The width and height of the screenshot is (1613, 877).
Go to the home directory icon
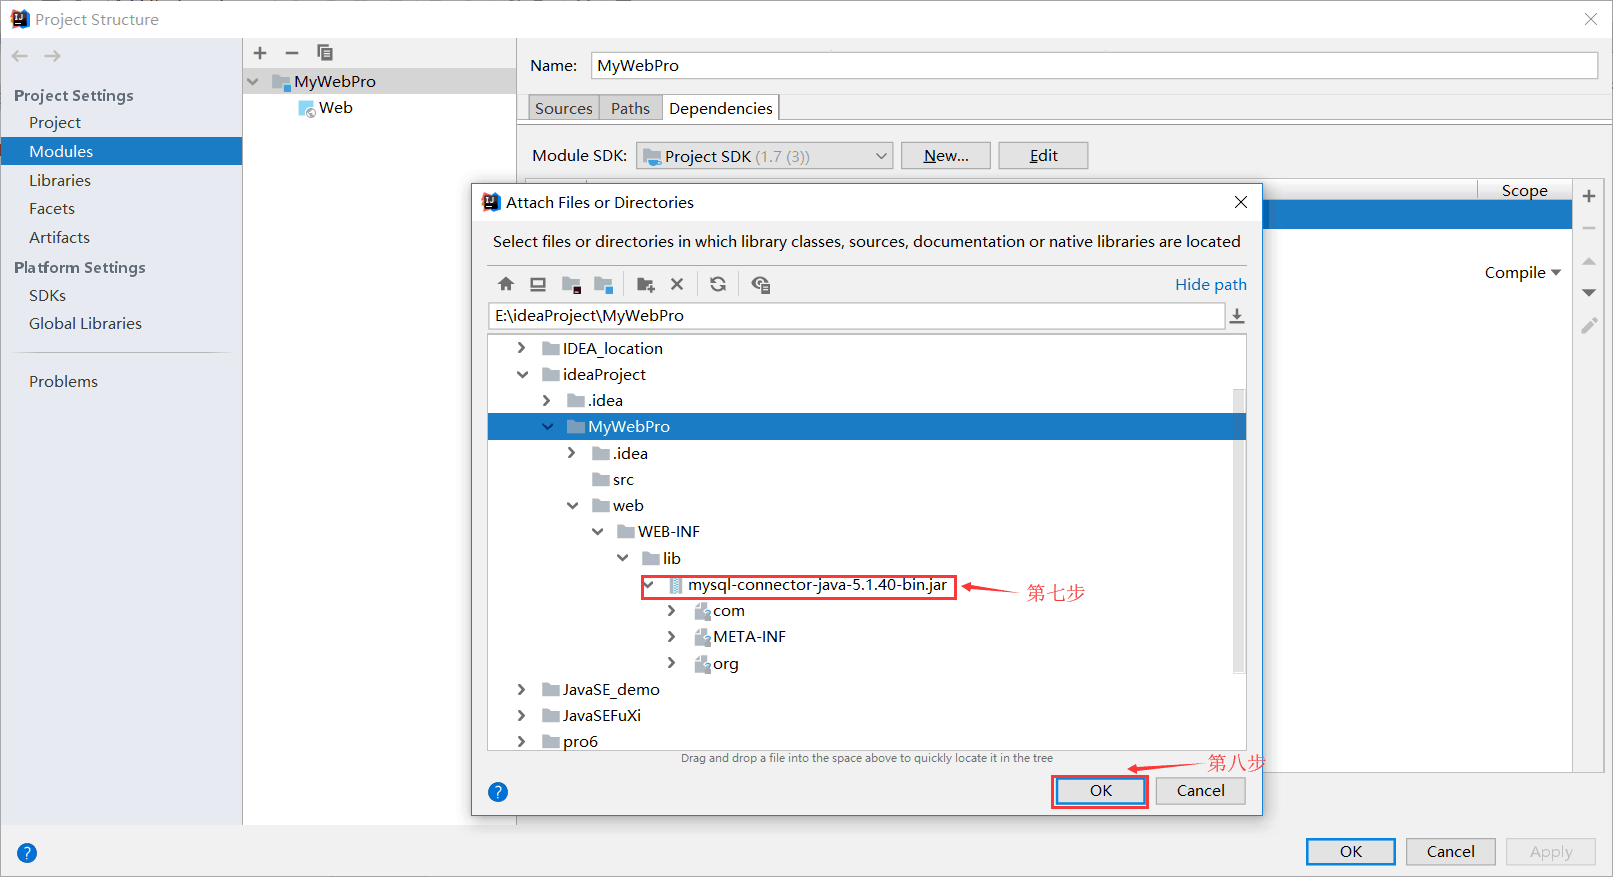tap(506, 284)
